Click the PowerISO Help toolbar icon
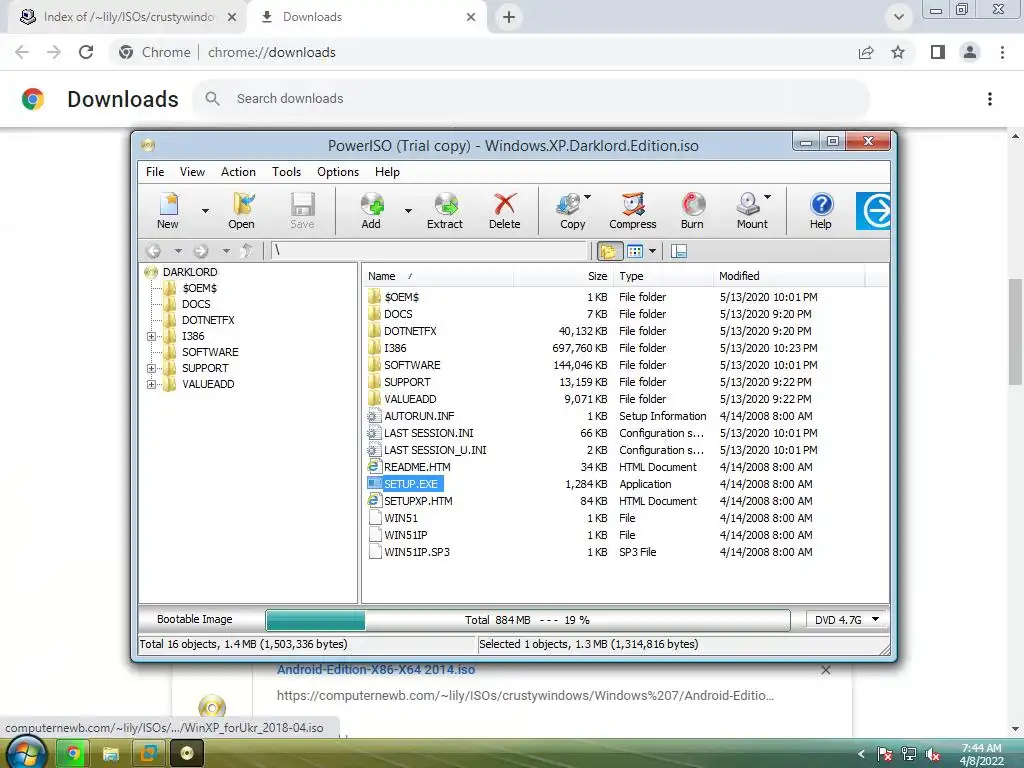Image resolution: width=1024 pixels, height=768 pixels. (821, 210)
